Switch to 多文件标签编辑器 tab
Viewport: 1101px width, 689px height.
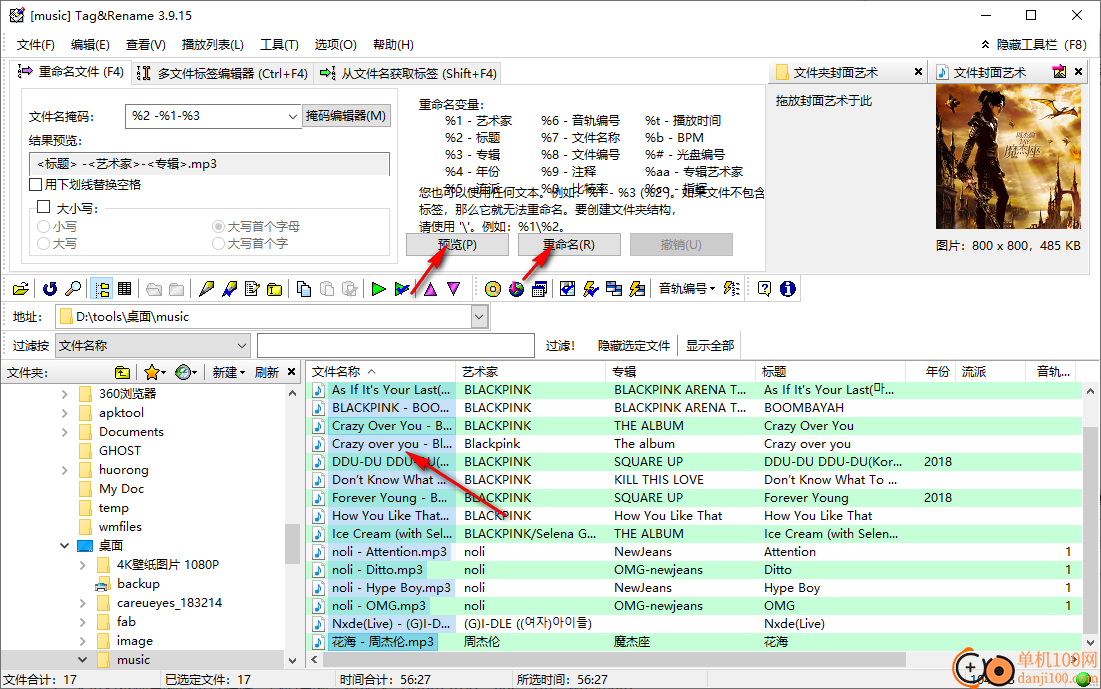click(222, 73)
